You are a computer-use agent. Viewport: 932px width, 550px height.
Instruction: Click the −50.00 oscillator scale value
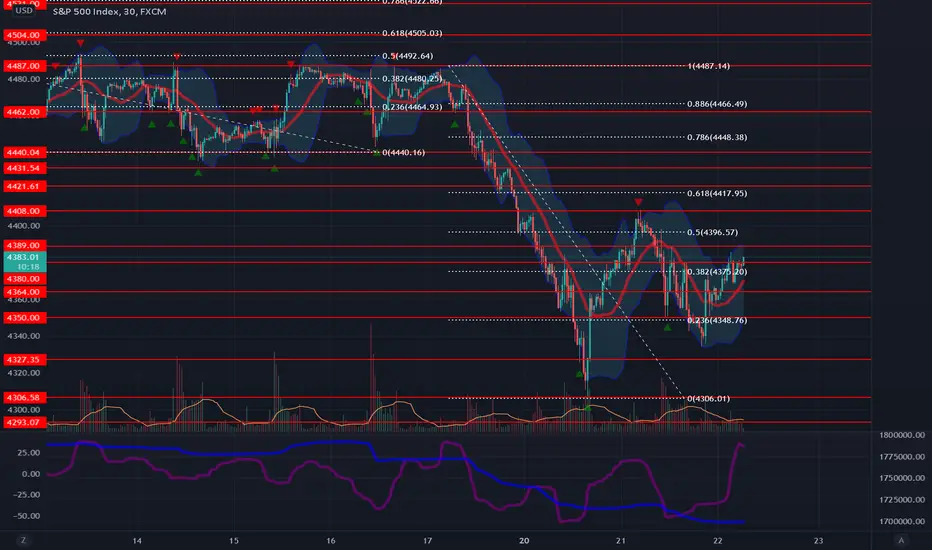tap(27, 516)
